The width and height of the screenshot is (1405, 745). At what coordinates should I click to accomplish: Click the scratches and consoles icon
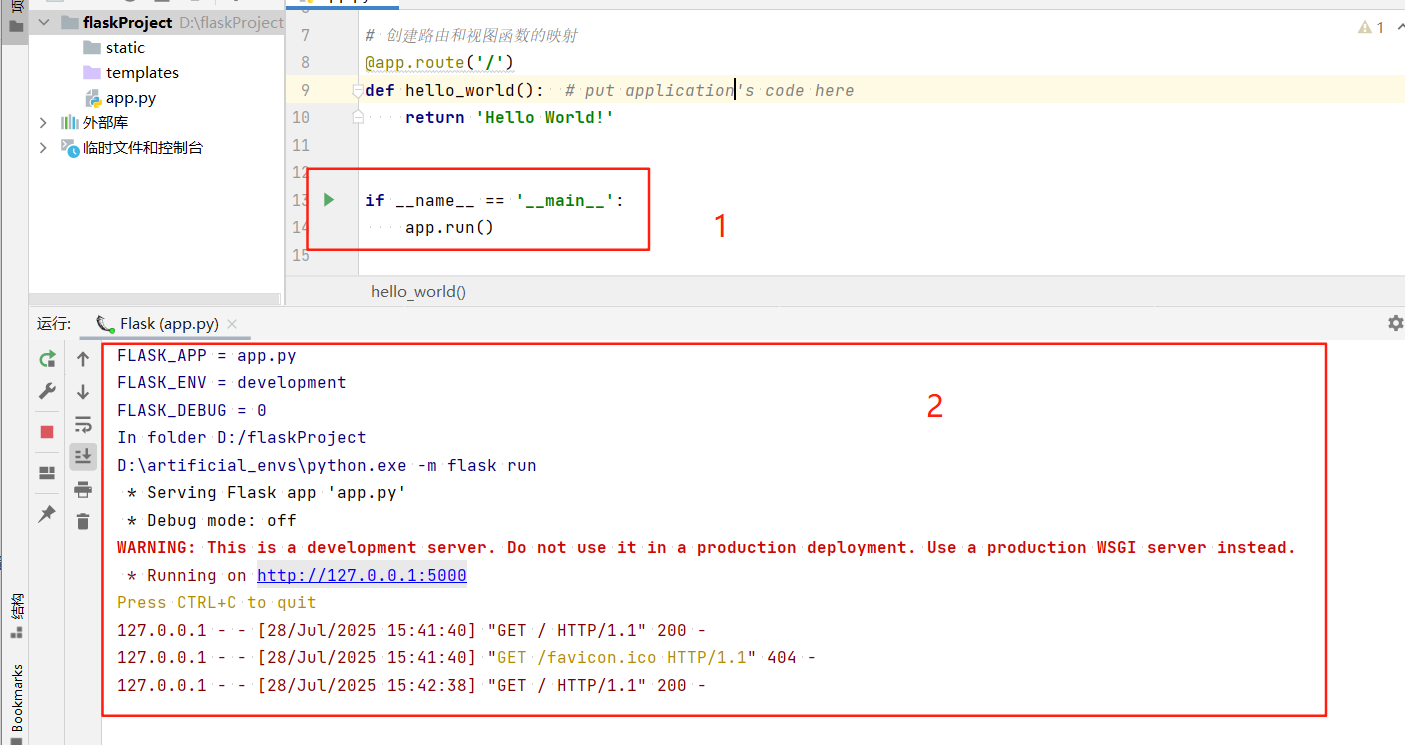pyautogui.click(x=69, y=147)
